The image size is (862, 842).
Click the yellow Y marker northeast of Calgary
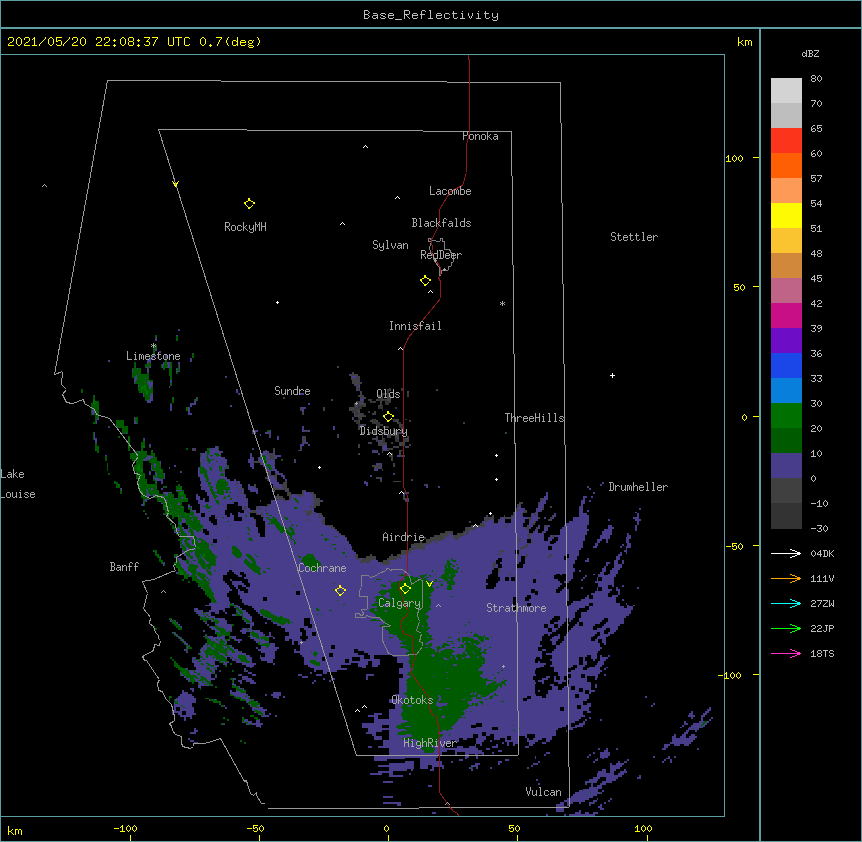(429, 583)
